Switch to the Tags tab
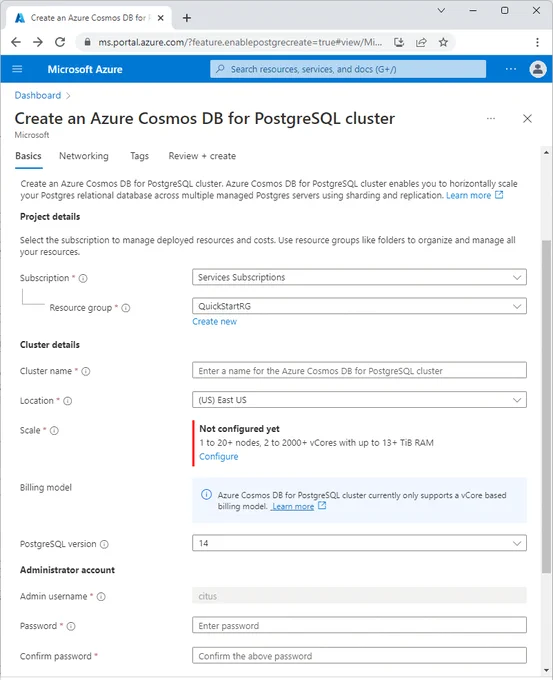Screen dimensions: 553x680 139,156
